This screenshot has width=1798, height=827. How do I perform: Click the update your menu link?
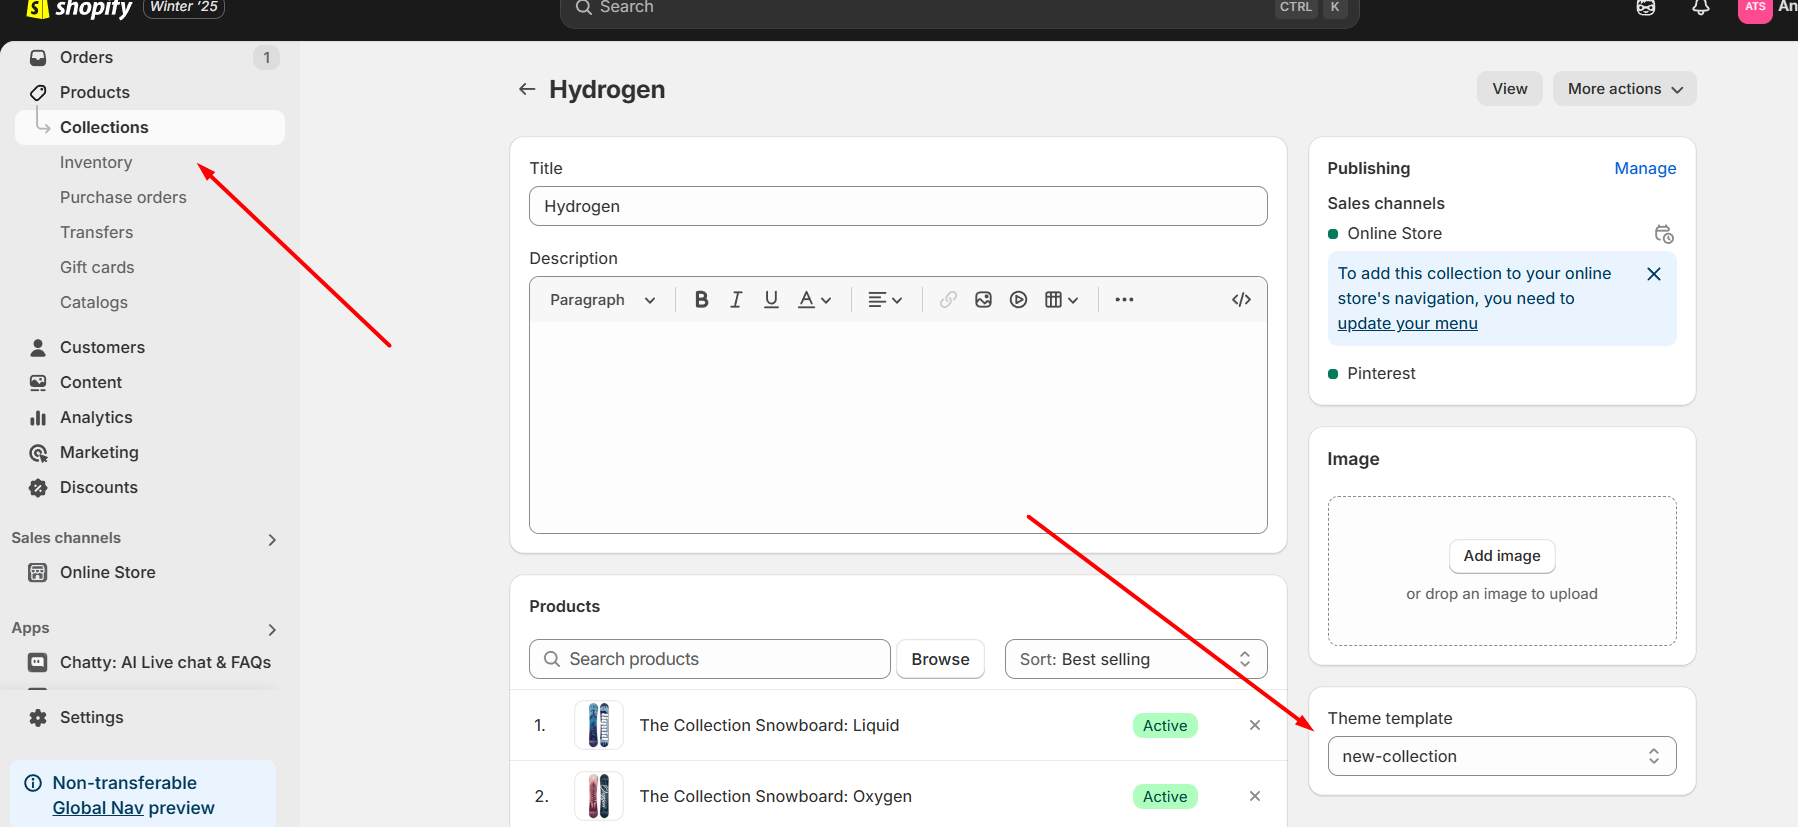coord(1407,324)
